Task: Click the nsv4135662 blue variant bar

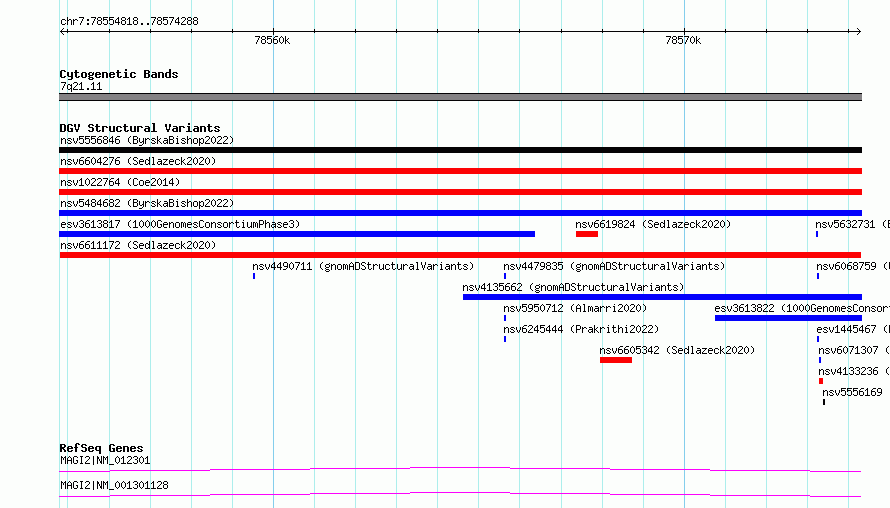Action: click(x=662, y=297)
